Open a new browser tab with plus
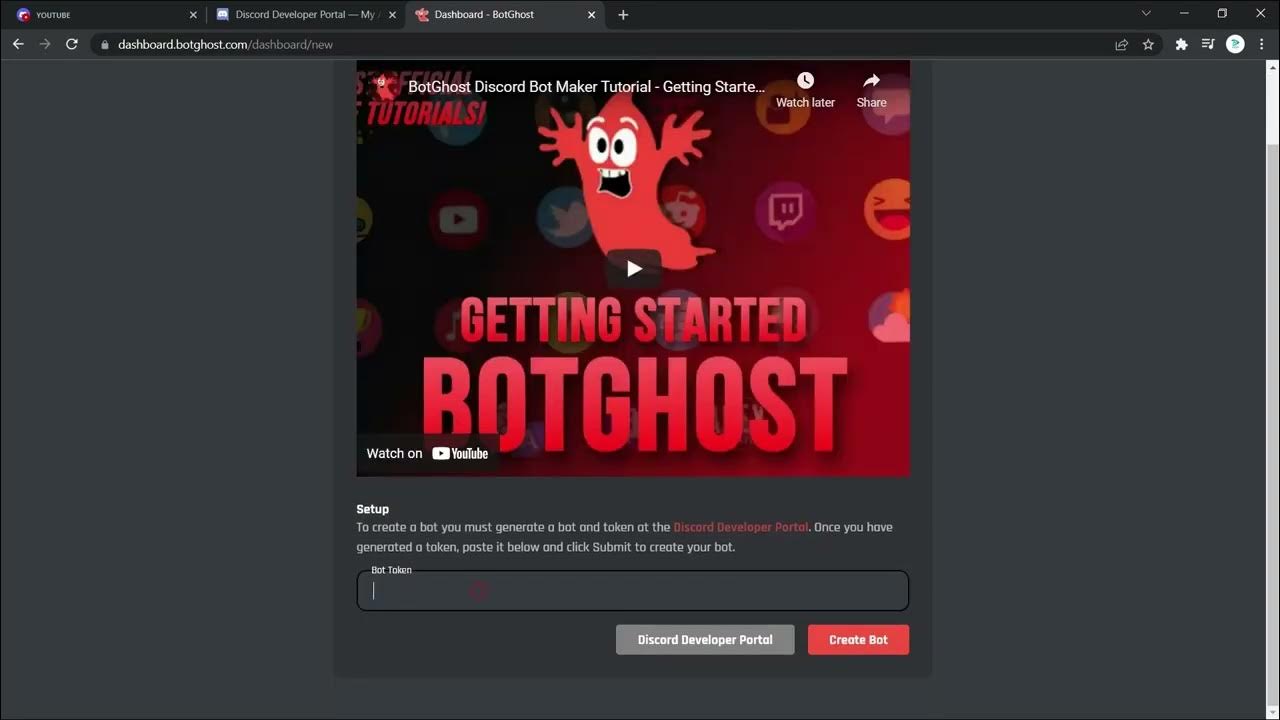1280x720 pixels. (623, 15)
